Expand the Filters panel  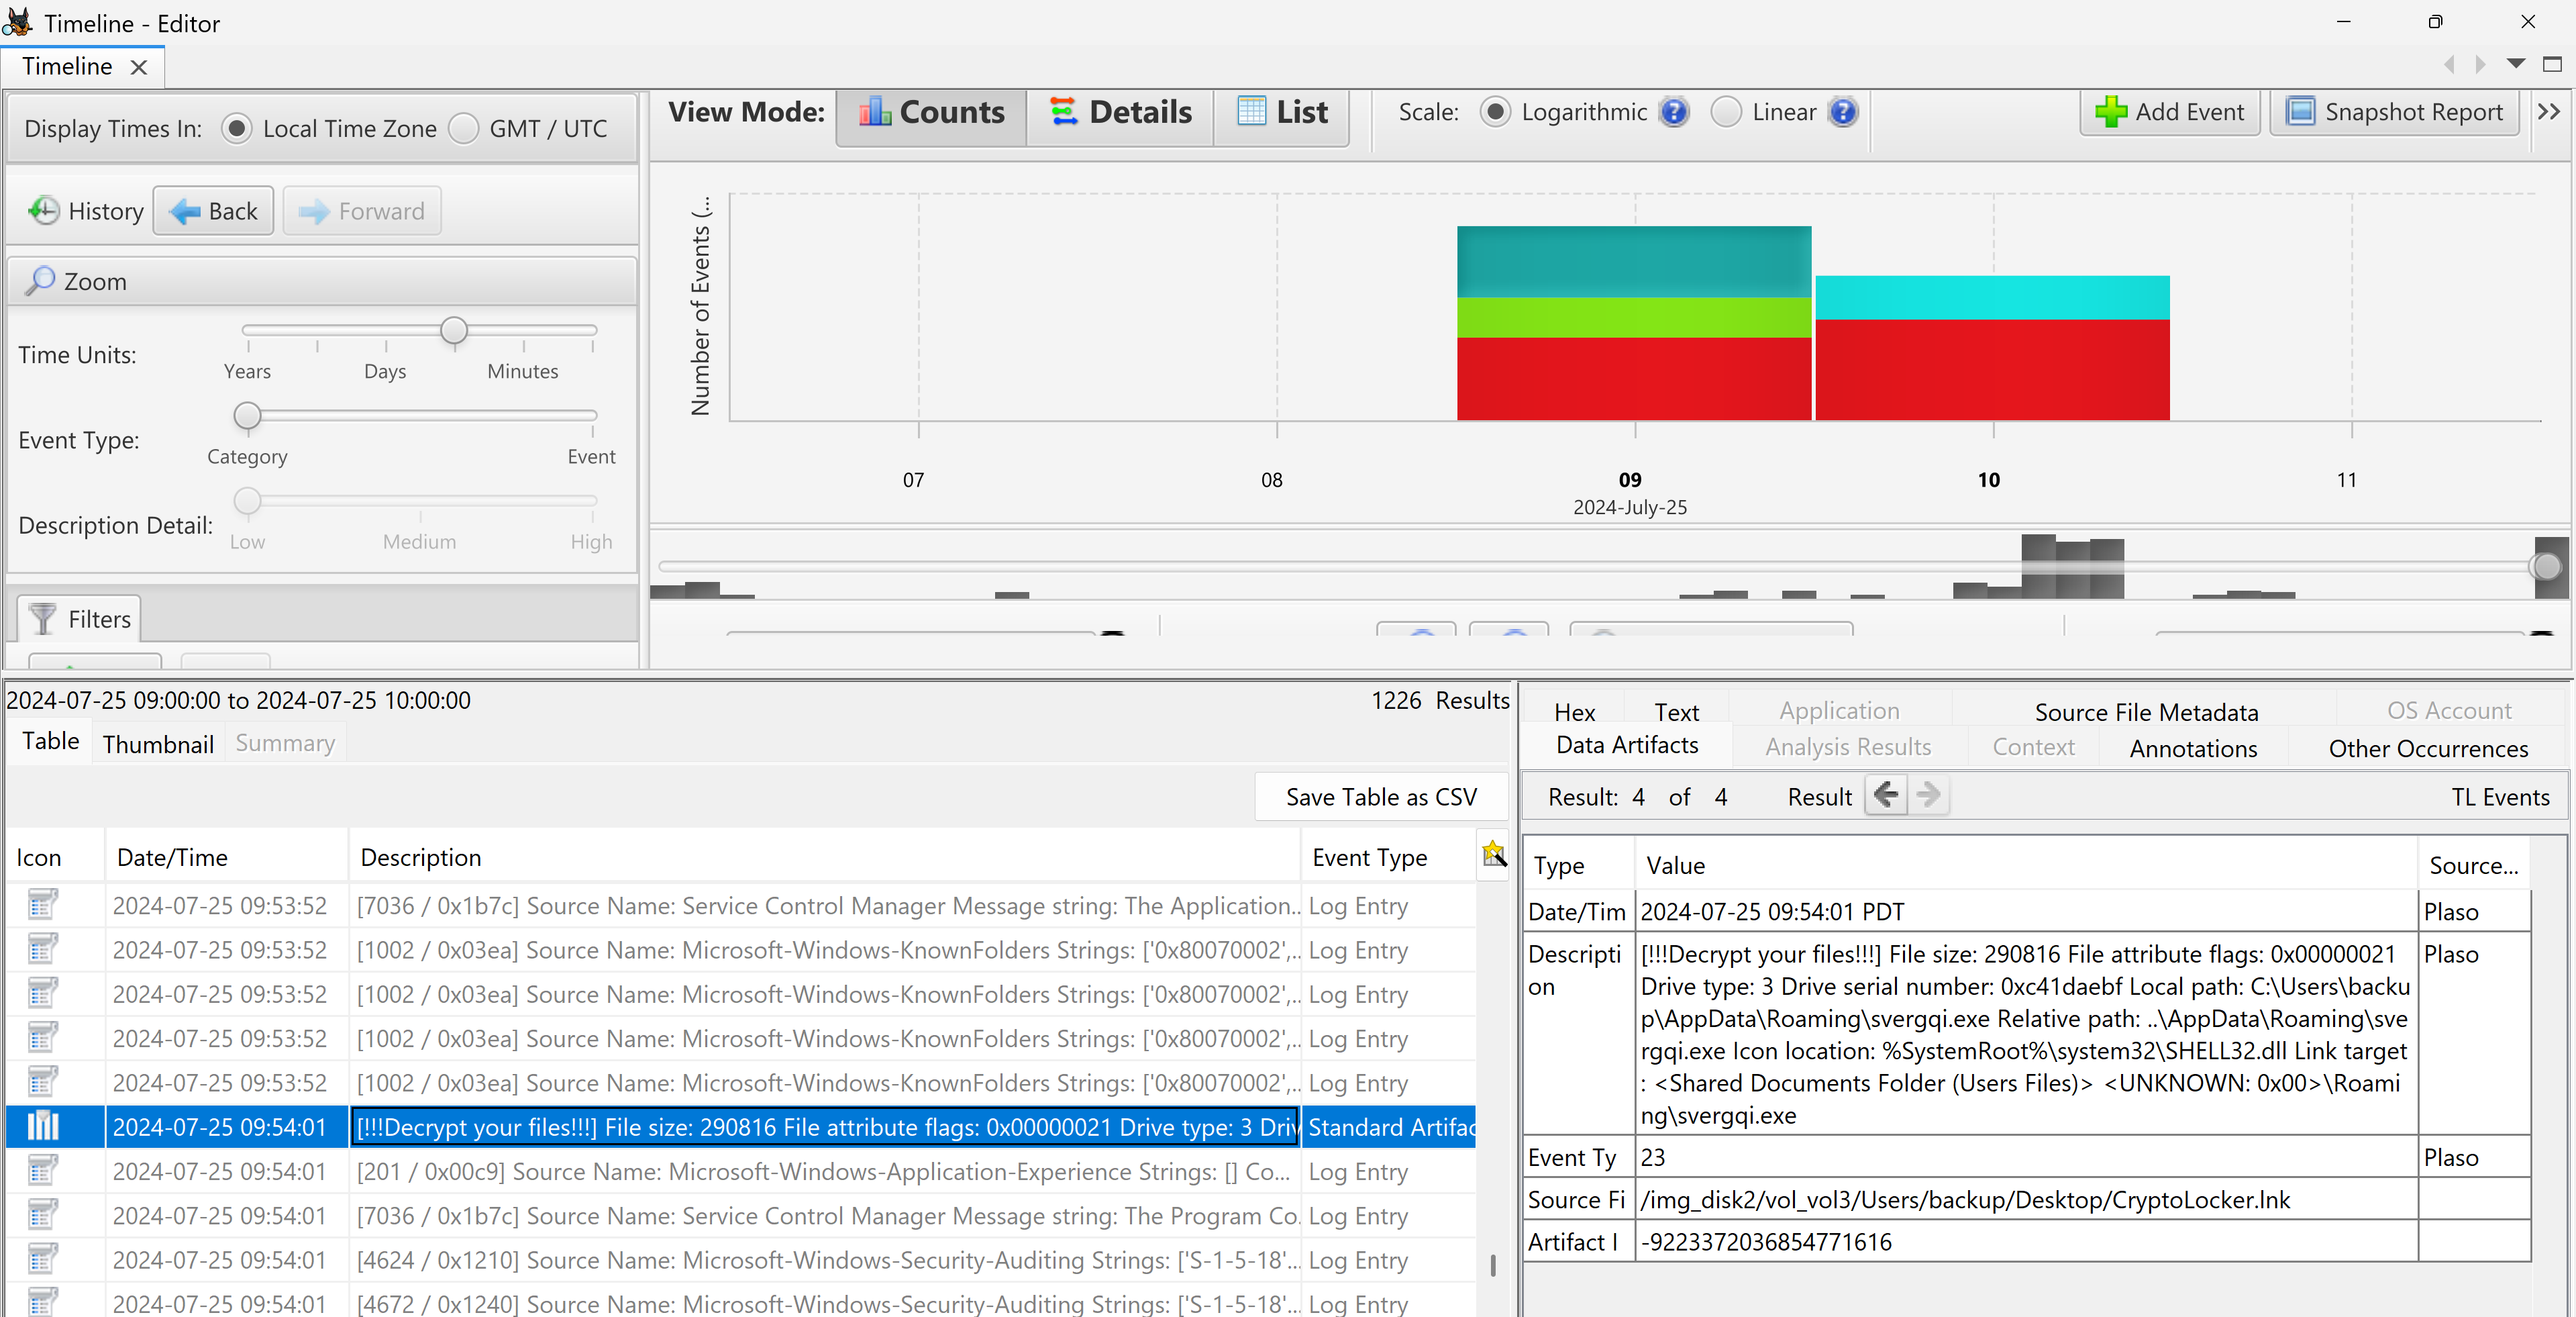80,619
